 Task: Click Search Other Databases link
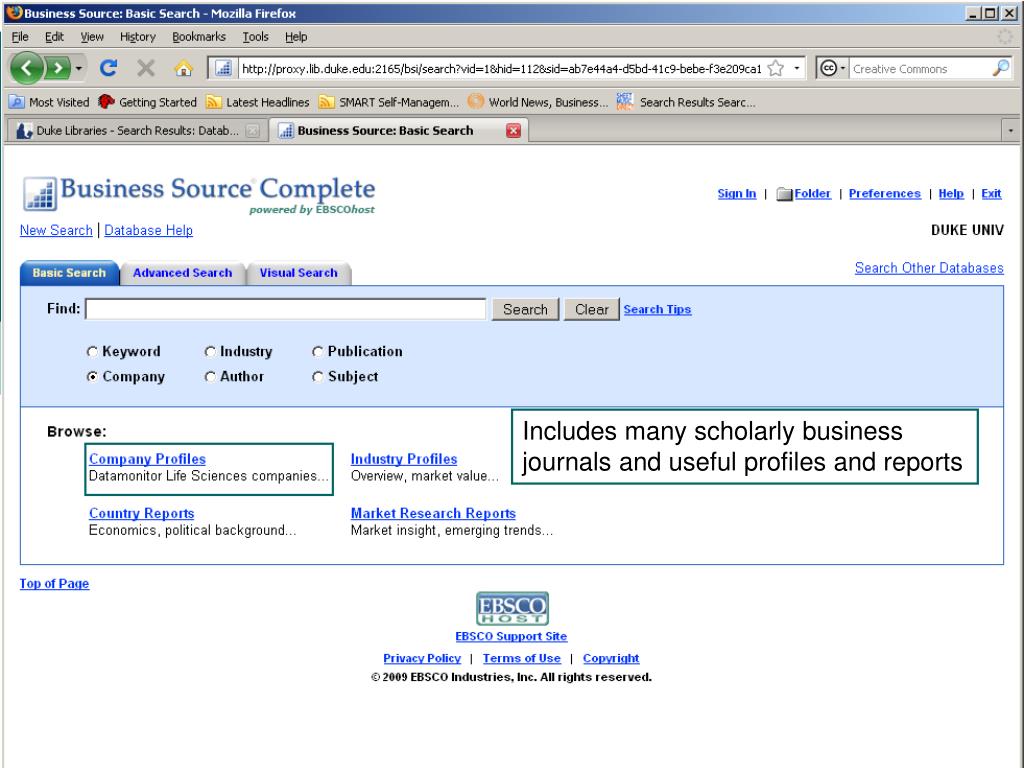click(x=929, y=268)
